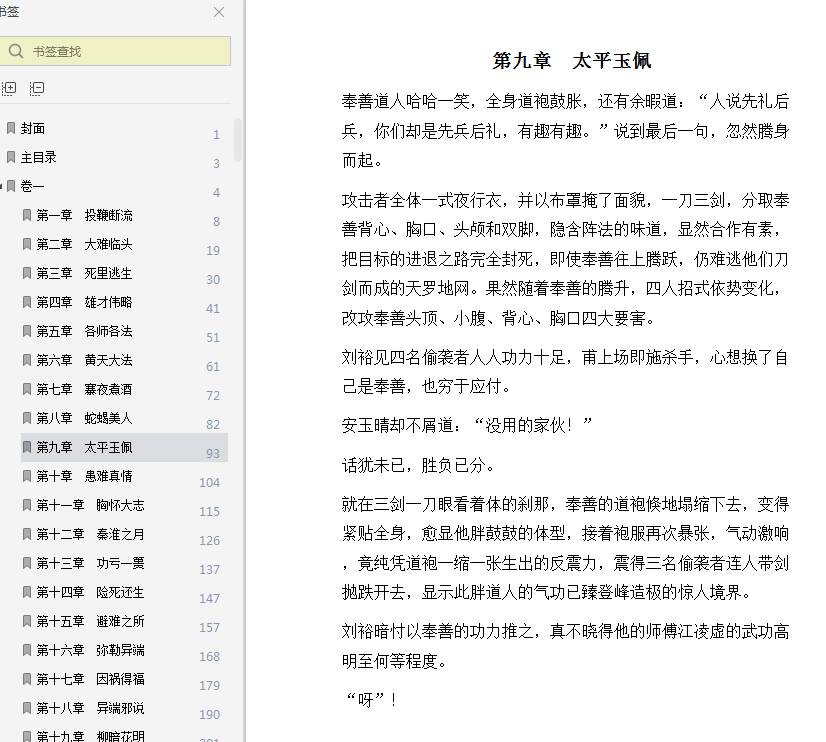The width and height of the screenshot is (826, 742).
Task: Open the 主目录 bookmark
Action: [x=38, y=157]
